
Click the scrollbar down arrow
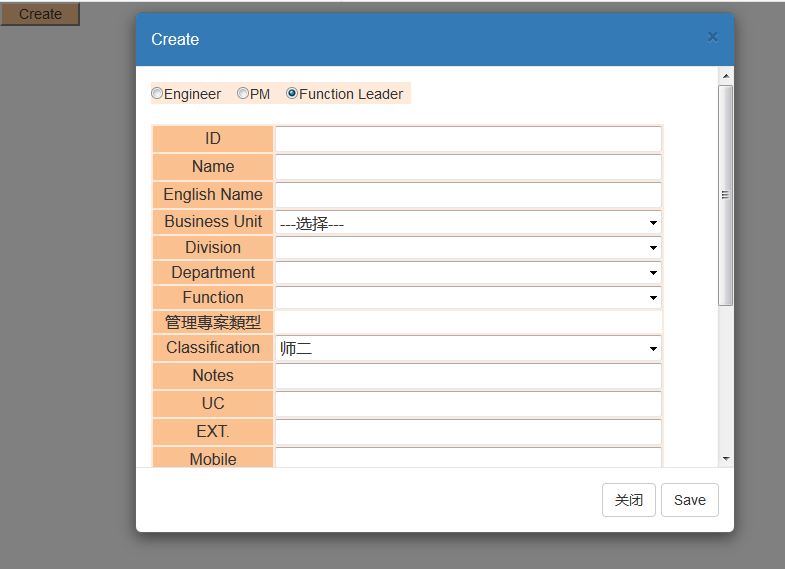point(726,458)
